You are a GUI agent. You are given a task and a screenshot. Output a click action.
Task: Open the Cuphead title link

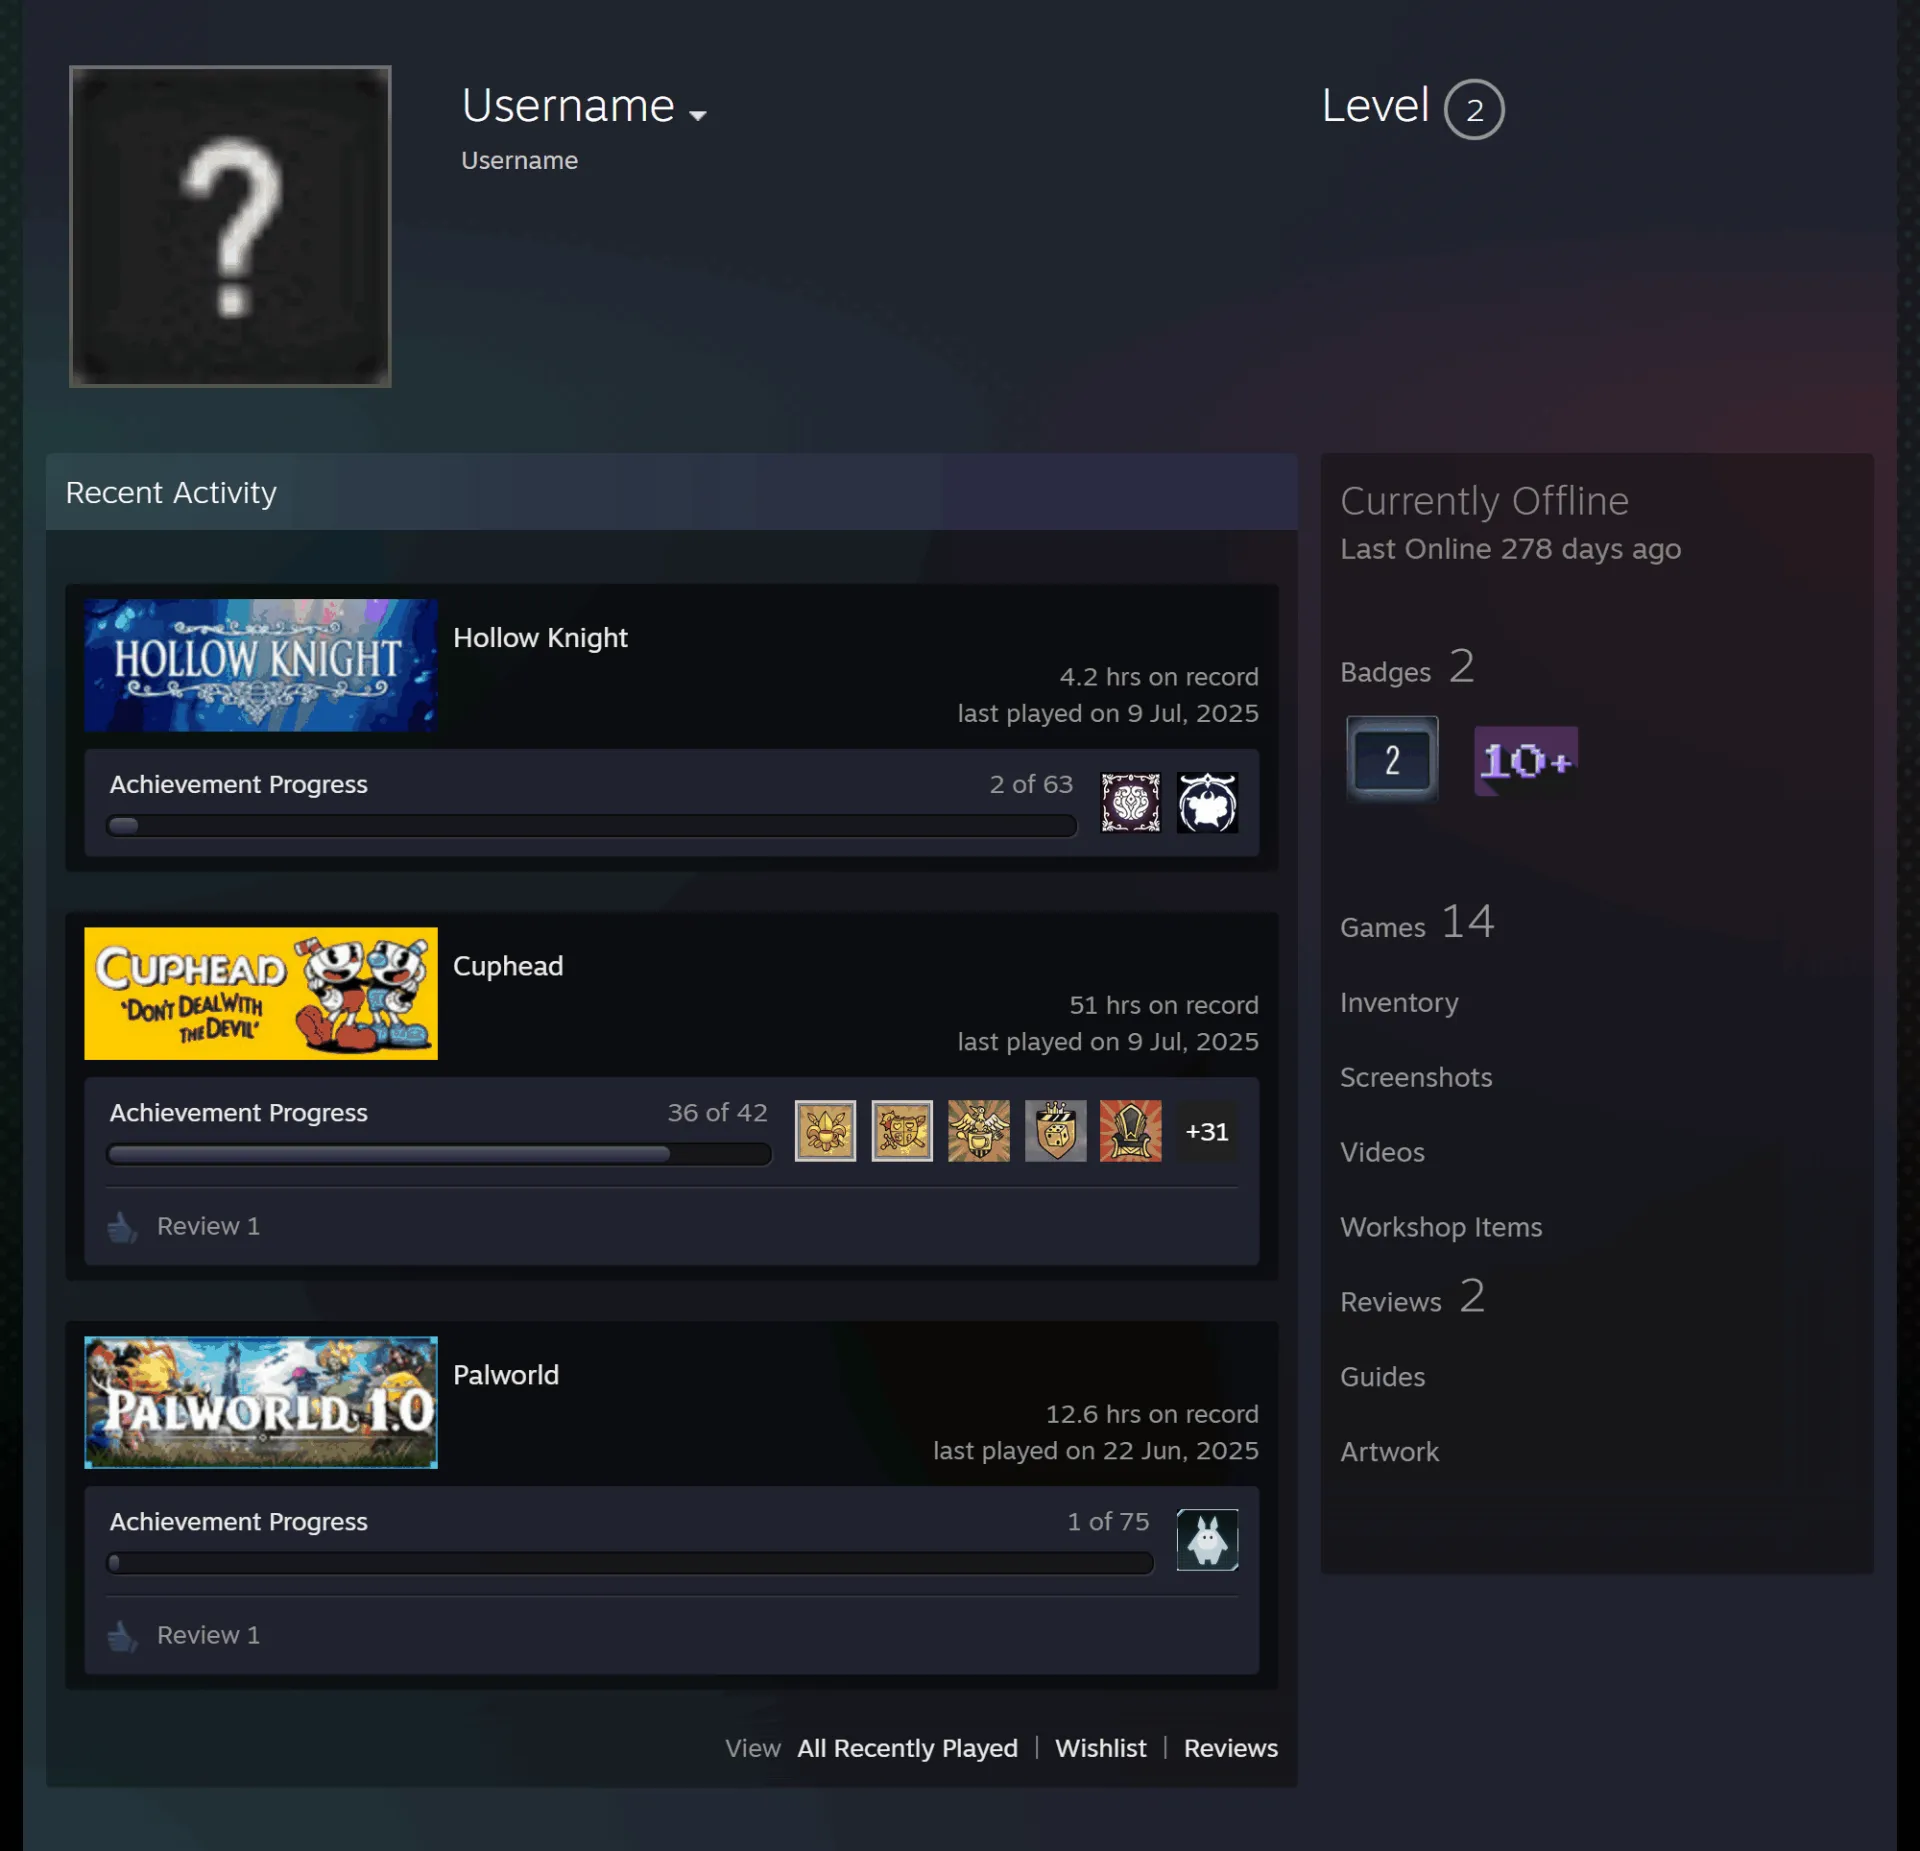(x=508, y=966)
